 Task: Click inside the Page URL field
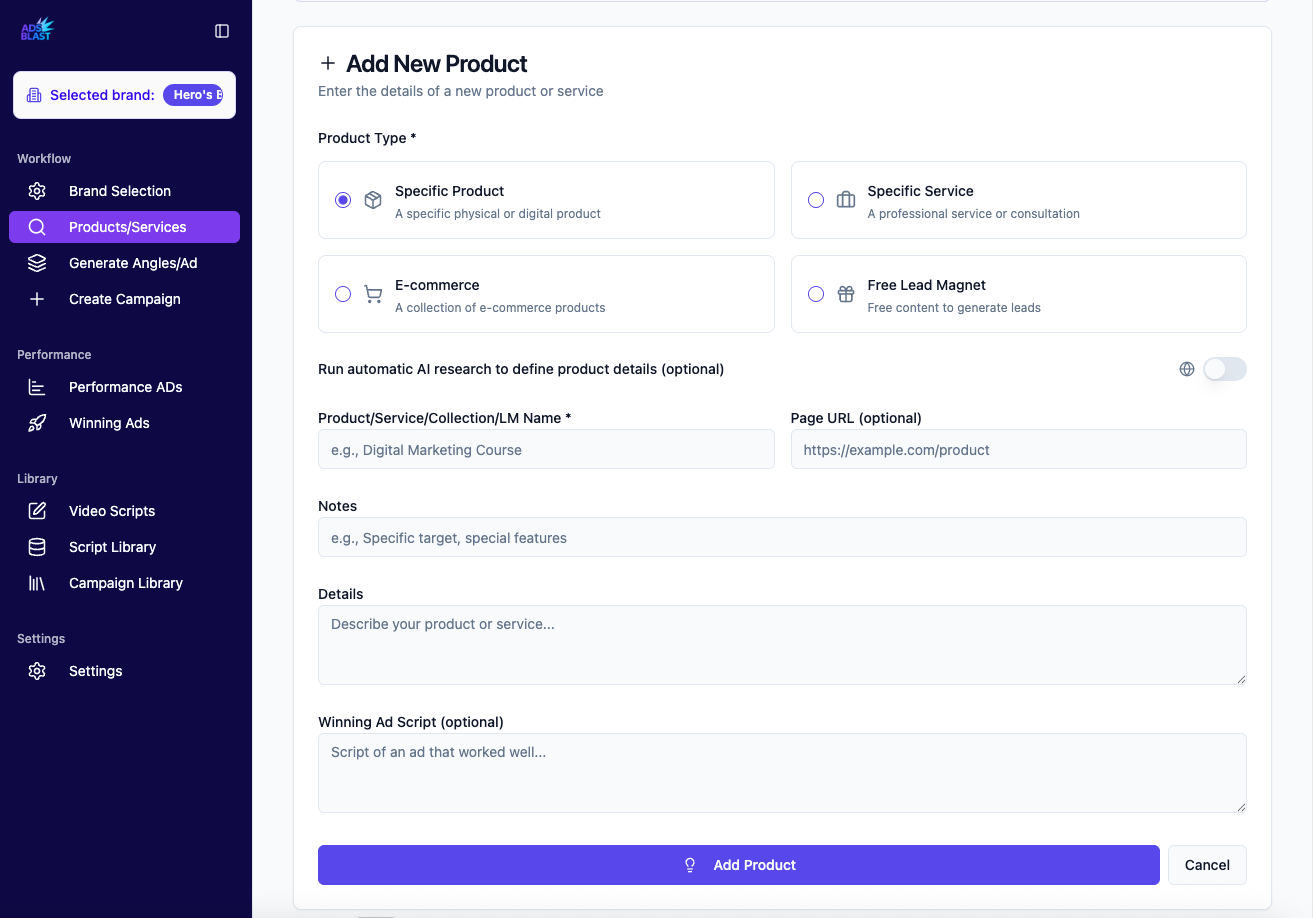click(x=1018, y=449)
